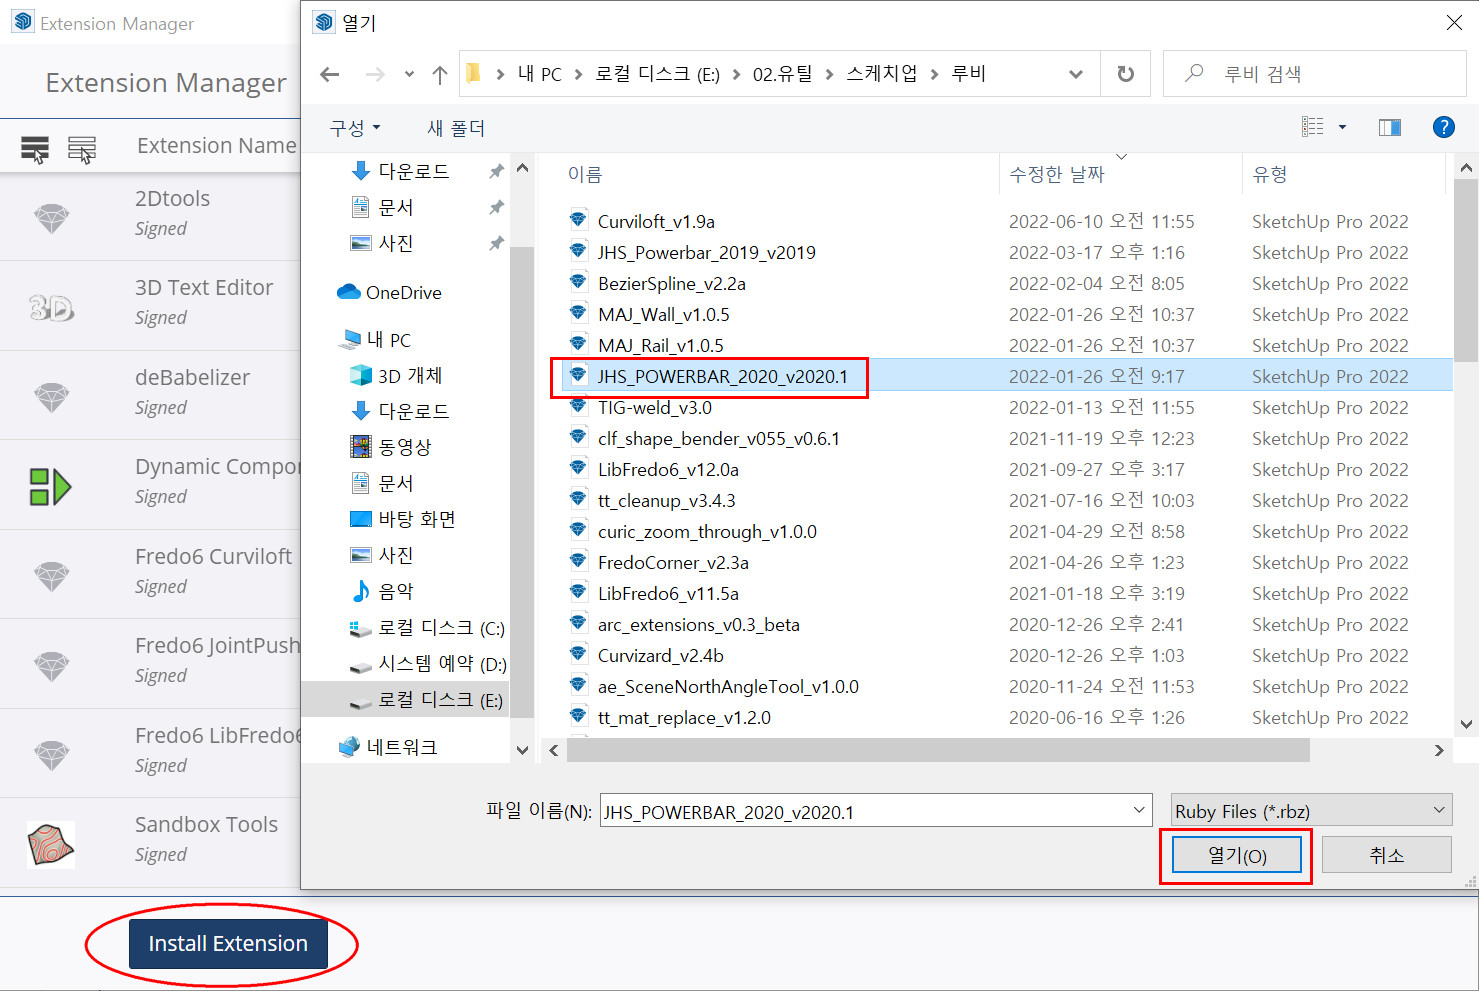The height and width of the screenshot is (991, 1479).
Task: Select 로컬 디스크 (E:) in sidebar
Action: pos(405,699)
